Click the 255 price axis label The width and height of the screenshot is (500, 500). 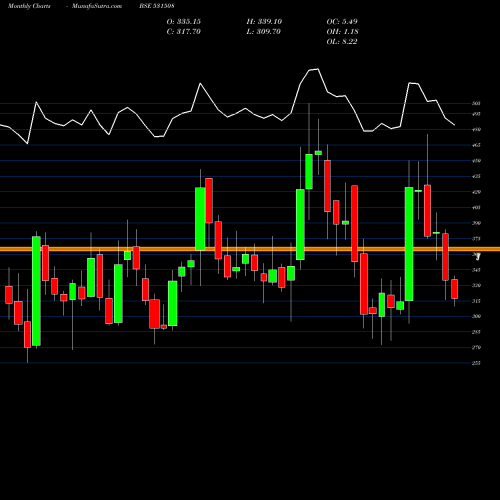click(x=476, y=363)
